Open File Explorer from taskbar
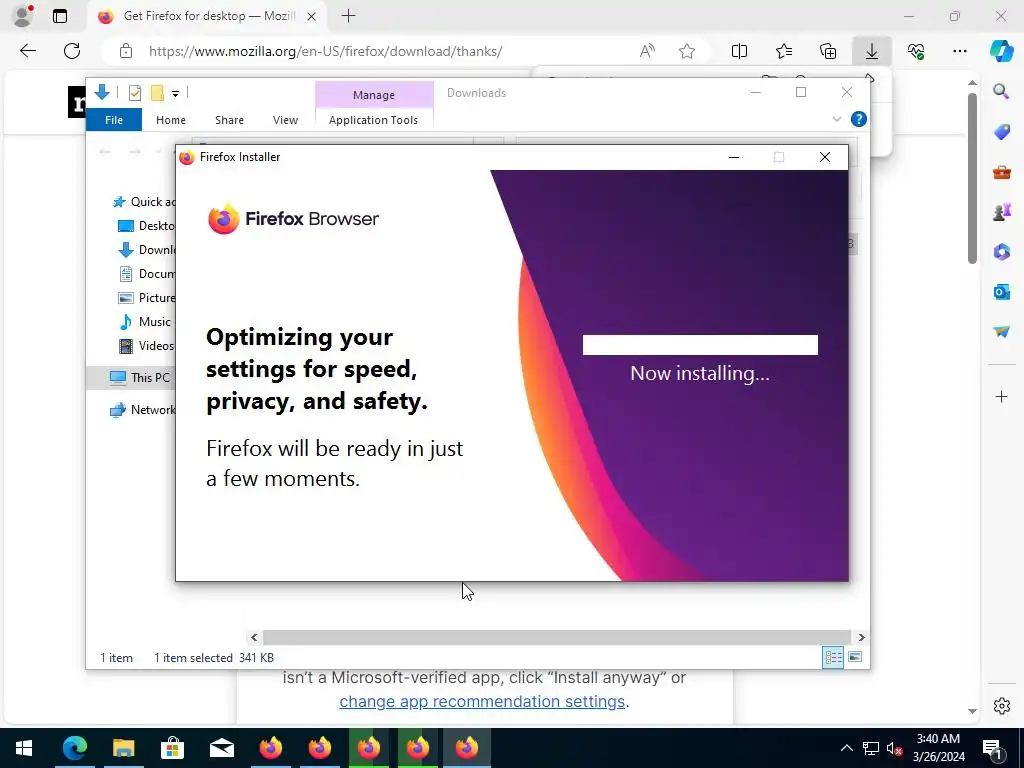 (123, 748)
